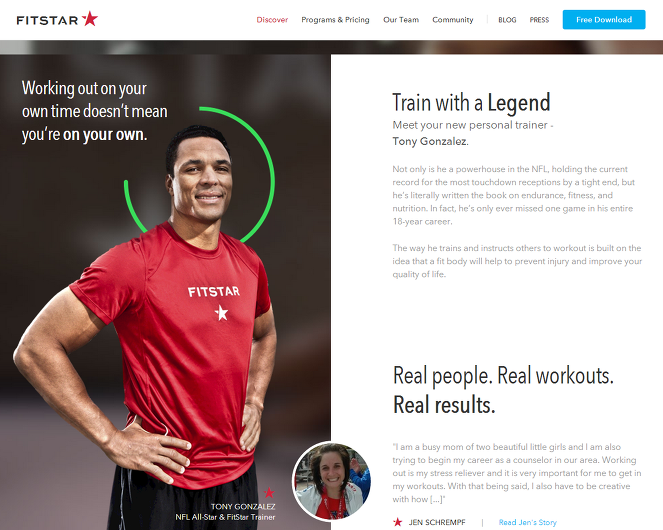Click the red star beside Jen Schrempf
The height and width of the screenshot is (530, 663).
coord(397,522)
